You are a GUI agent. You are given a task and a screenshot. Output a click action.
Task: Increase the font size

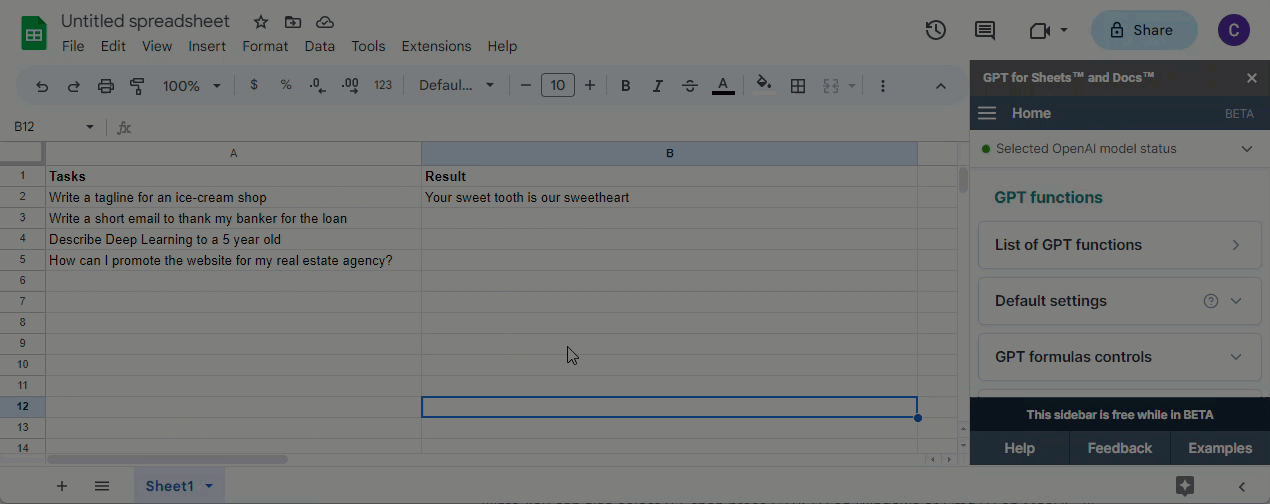tap(590, 86)
